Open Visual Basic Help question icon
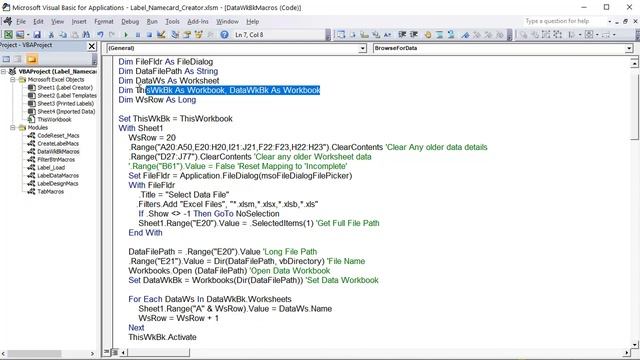This screenshot has height=360, width=640. 224,35
